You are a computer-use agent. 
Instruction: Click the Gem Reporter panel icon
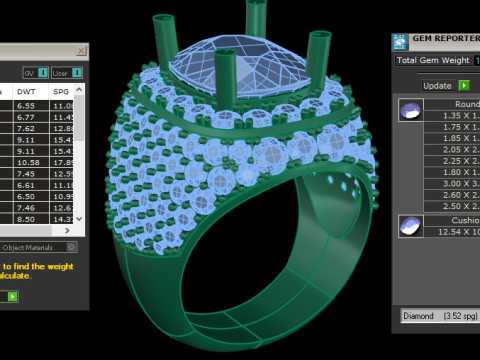click(400, 42)
